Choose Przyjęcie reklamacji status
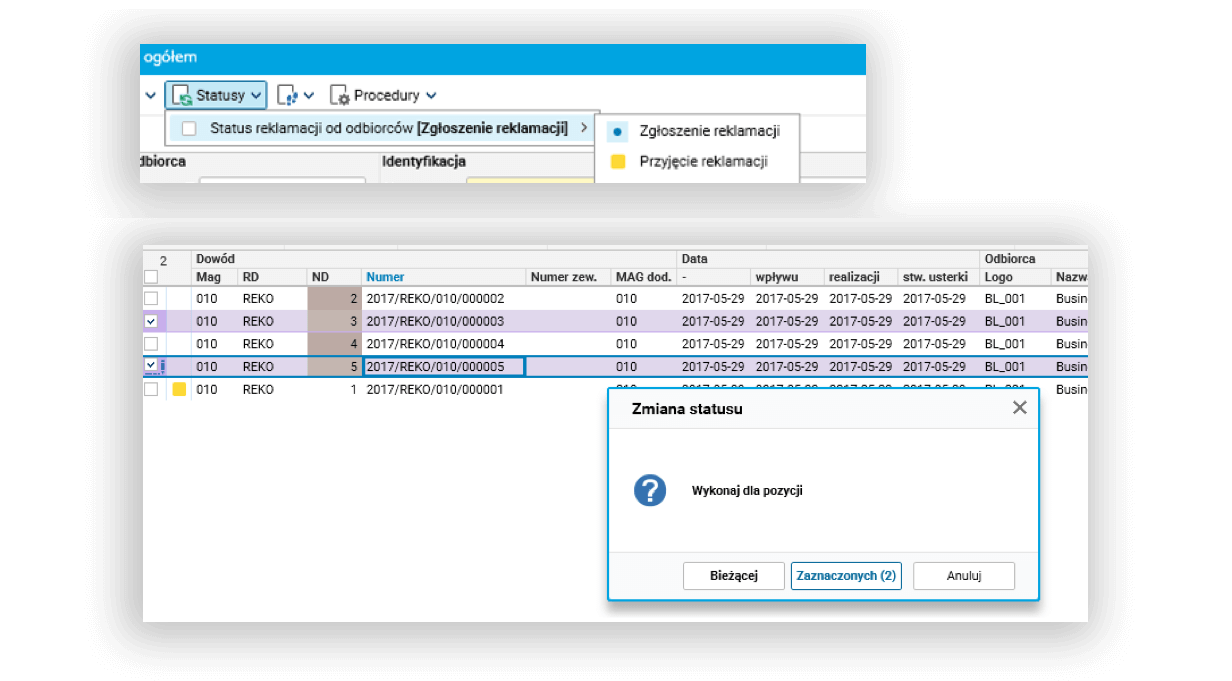Screen dimensions: 1232x681 [697, 161]
